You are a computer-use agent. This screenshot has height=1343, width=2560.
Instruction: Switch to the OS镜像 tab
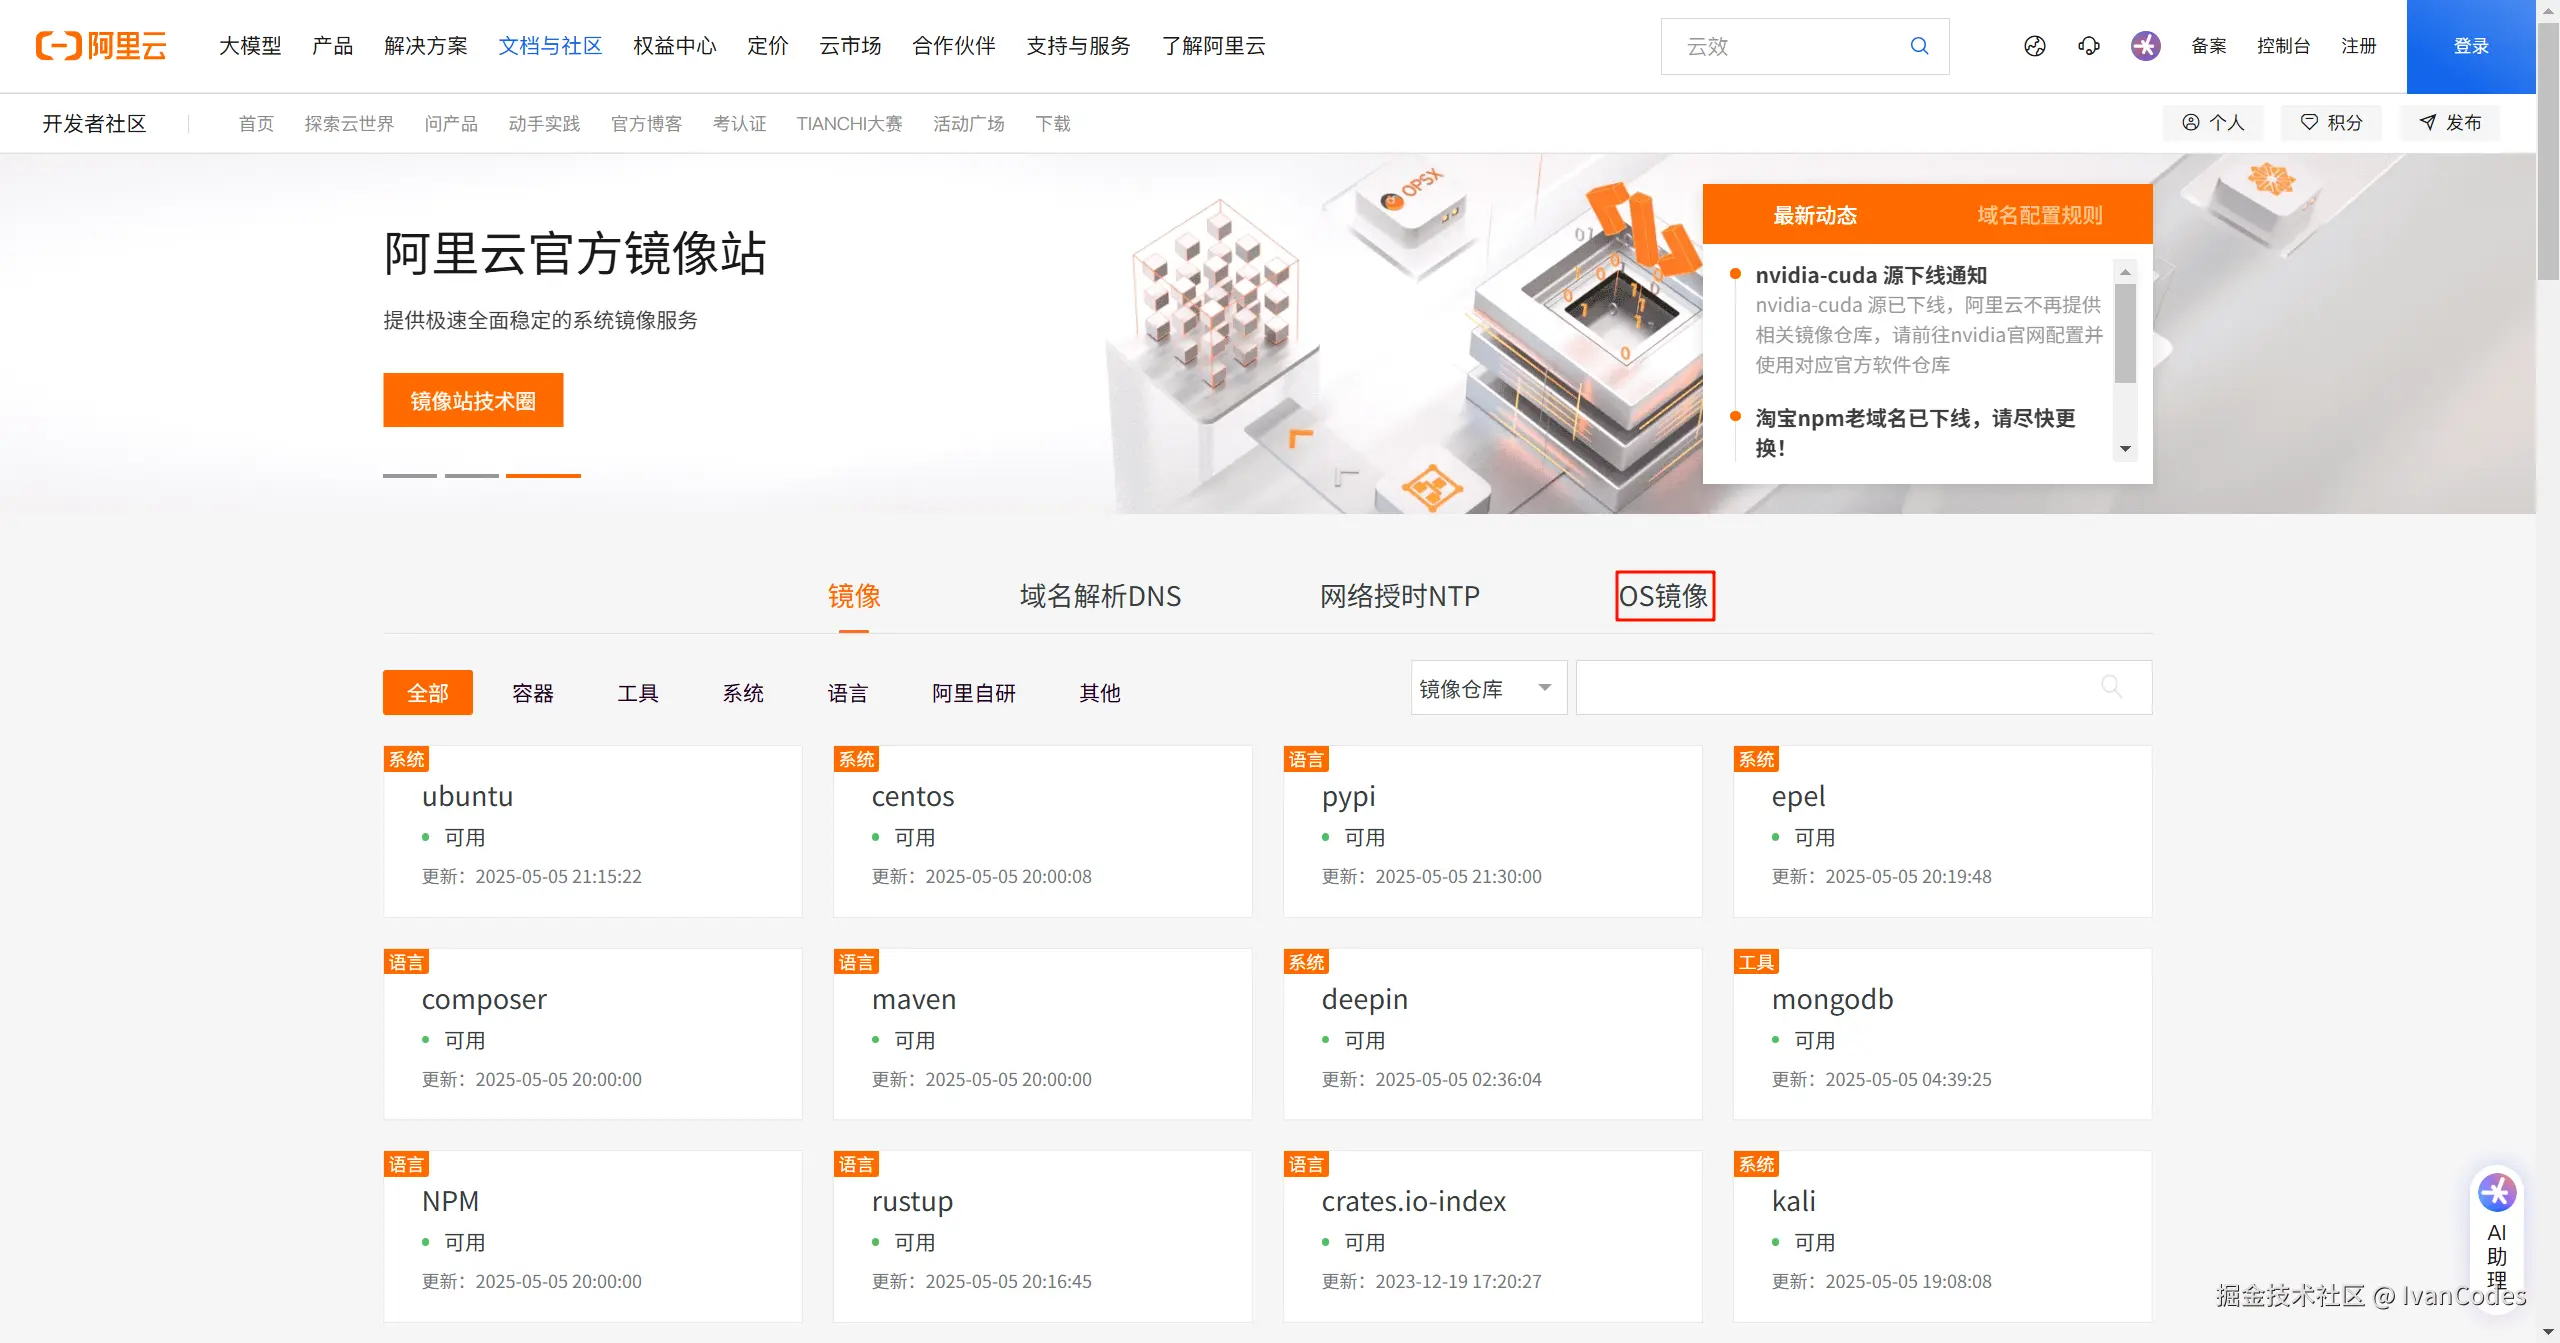pos(1664,595)
